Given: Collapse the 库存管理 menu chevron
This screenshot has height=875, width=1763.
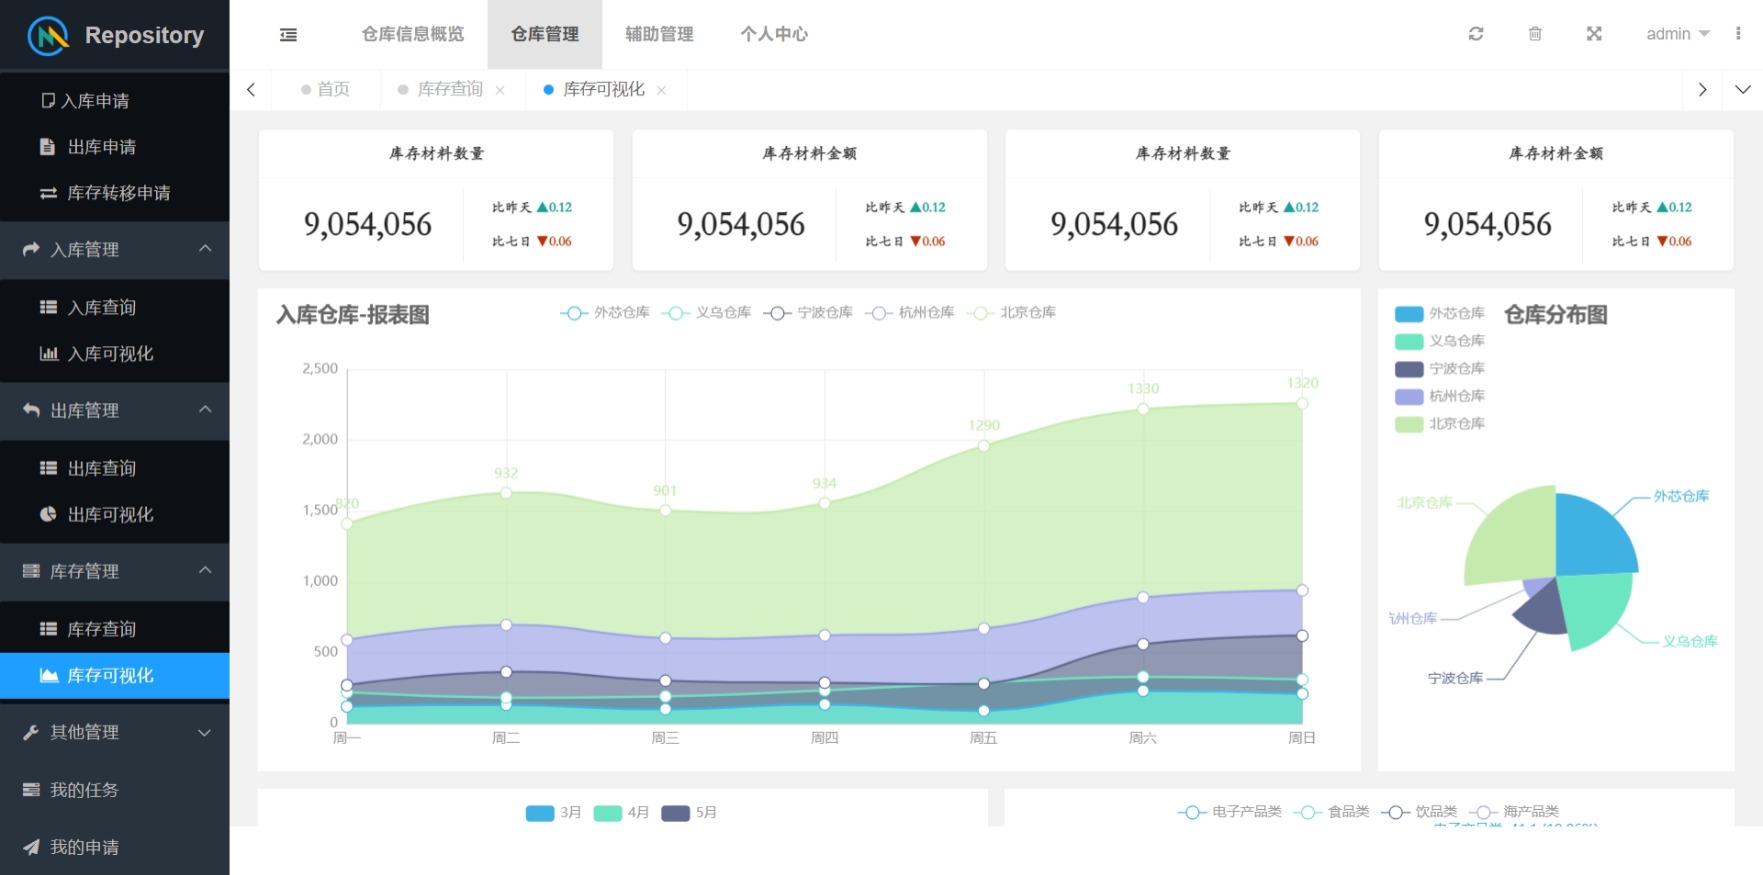Looking at the screenshot, I should (205, 570).
